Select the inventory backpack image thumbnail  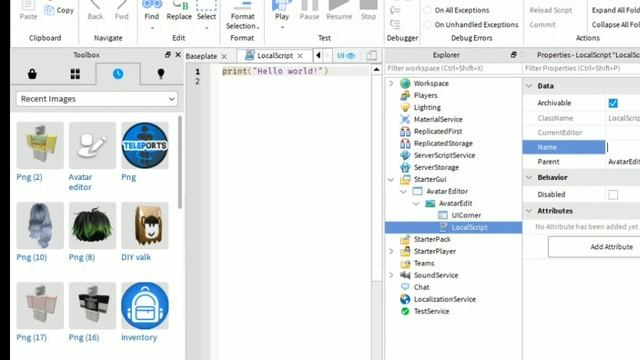[x=145, y=306]
